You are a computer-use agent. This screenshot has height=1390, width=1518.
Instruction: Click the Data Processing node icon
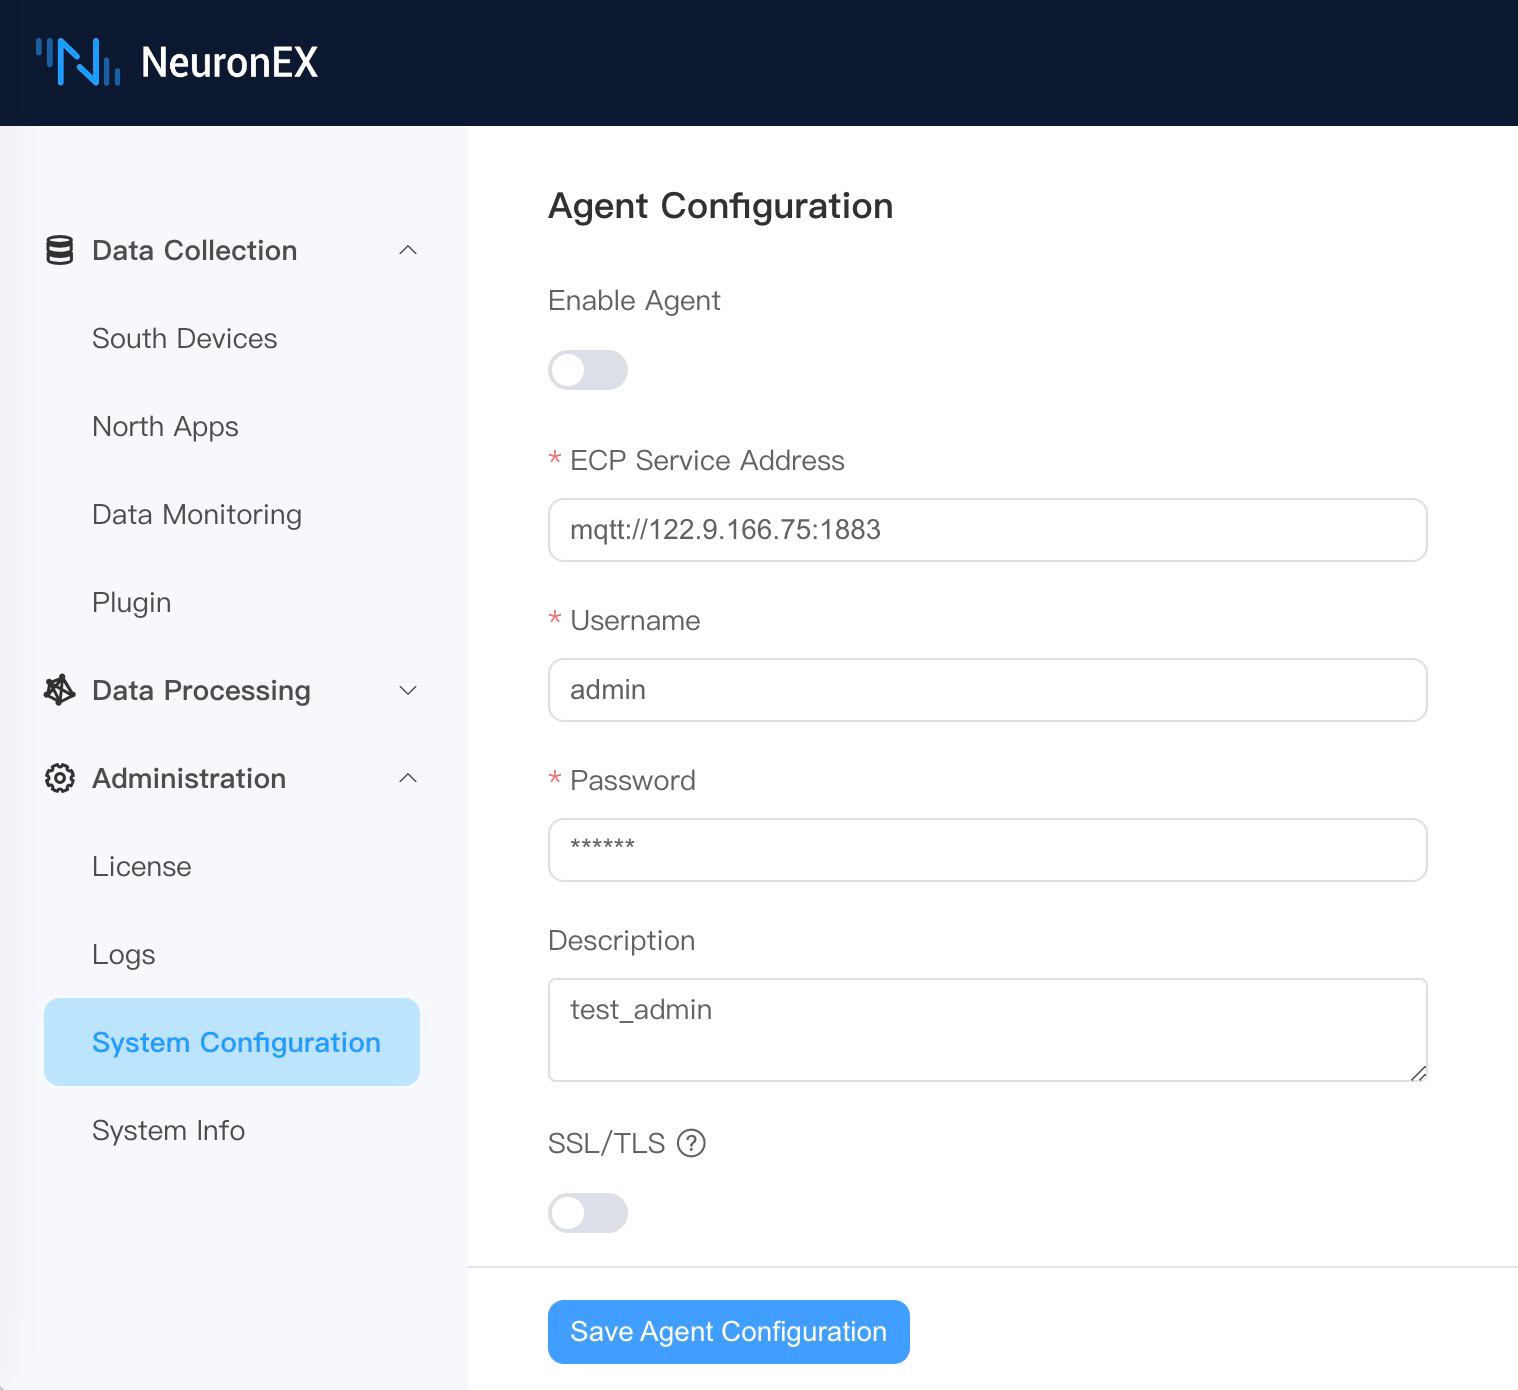coord(59,690)
